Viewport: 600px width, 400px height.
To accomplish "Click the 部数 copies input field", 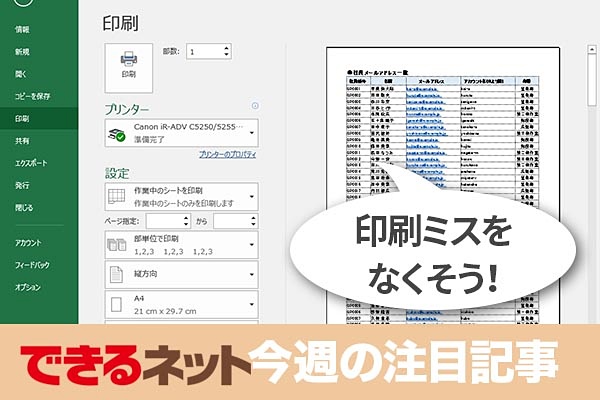I will pos(204,51).
